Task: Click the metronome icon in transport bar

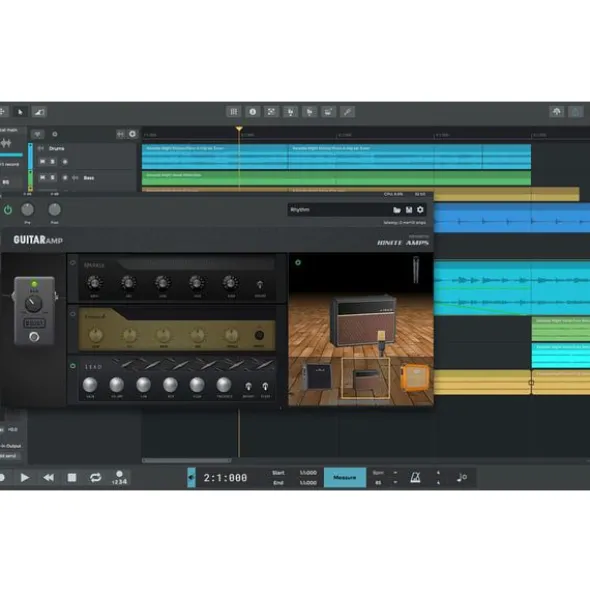Action: 415,478
